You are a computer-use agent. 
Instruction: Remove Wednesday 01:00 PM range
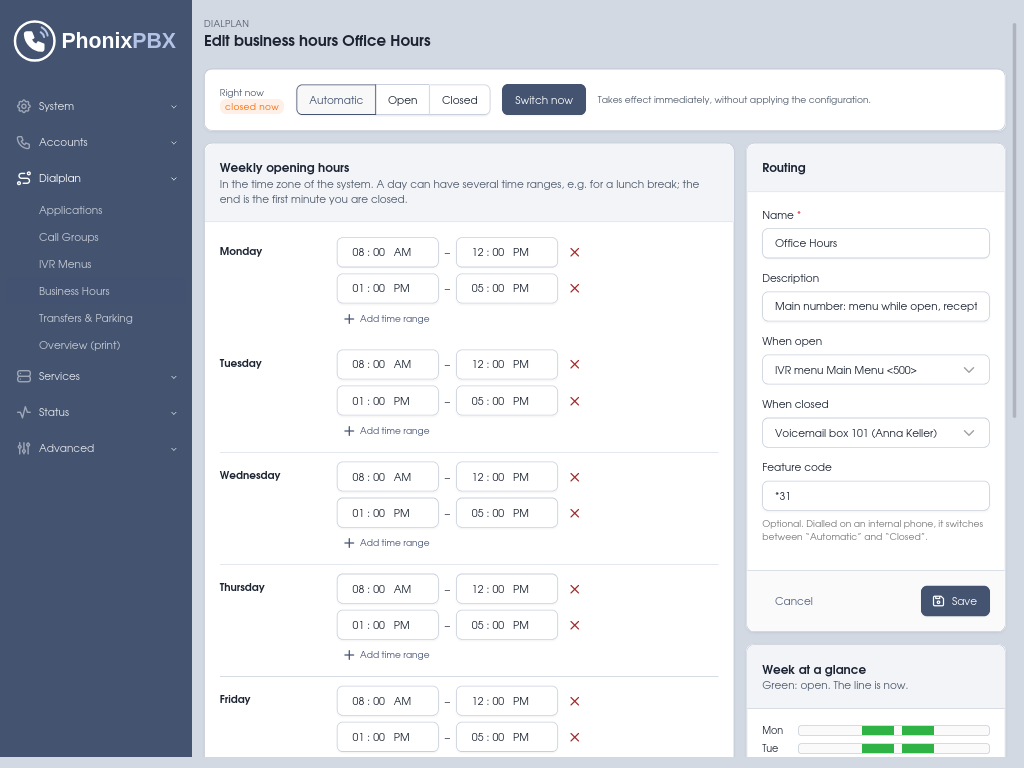tap(575, 513)
